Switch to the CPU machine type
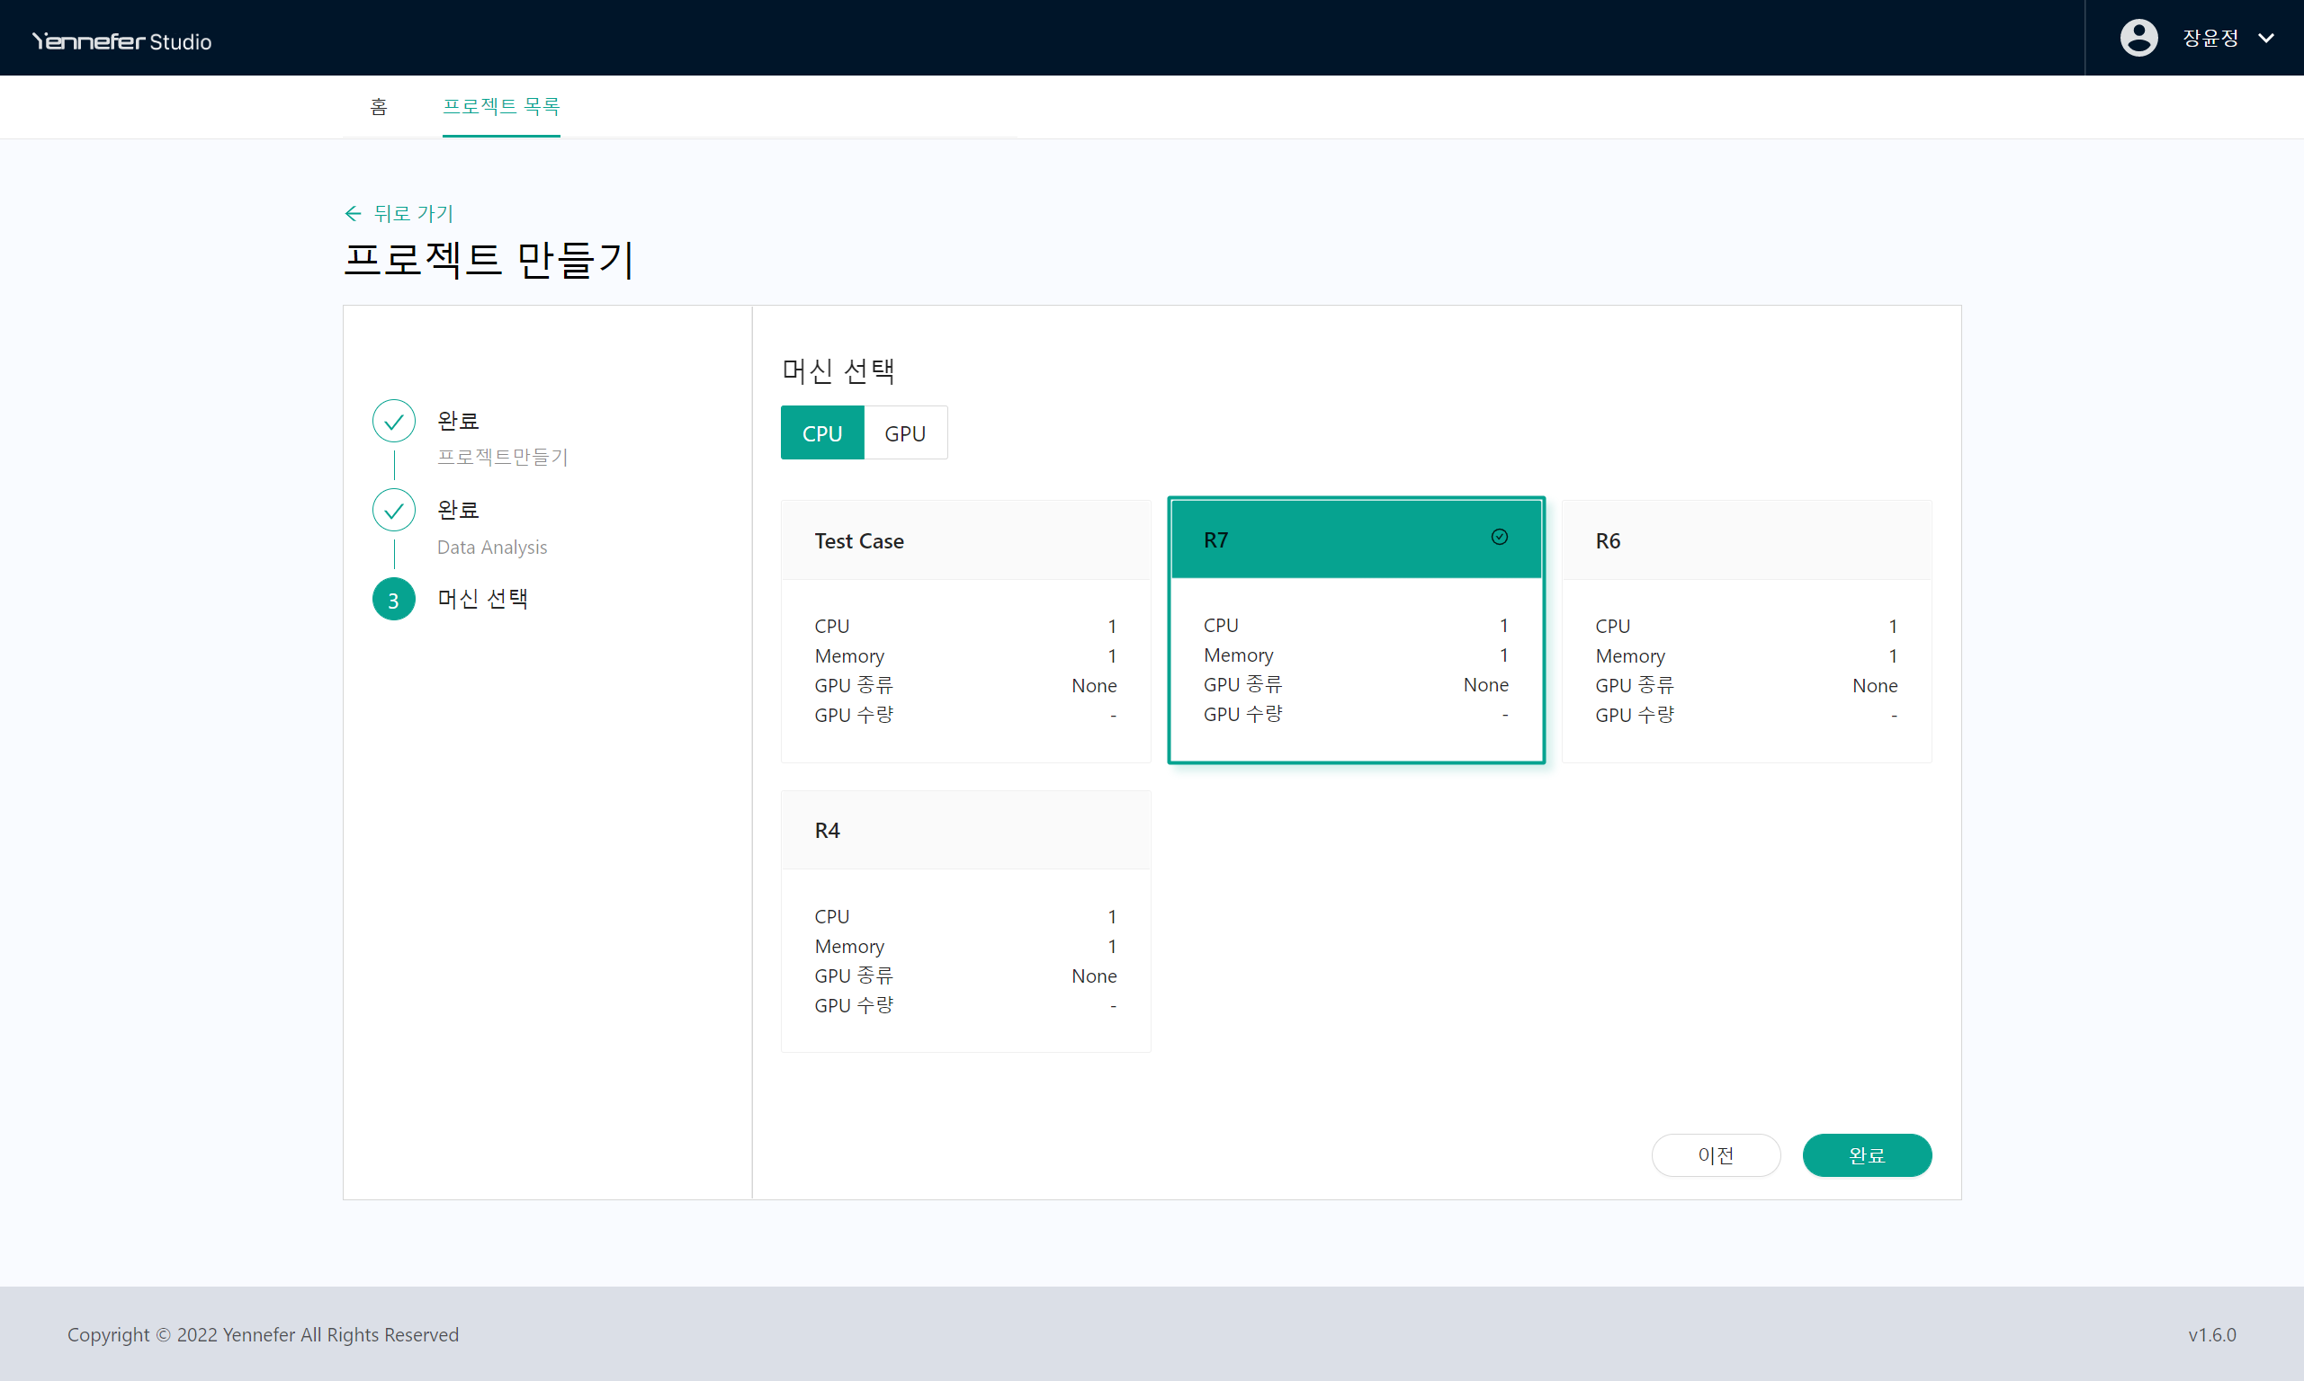The image size is (2304, 1381). [822, 433]
